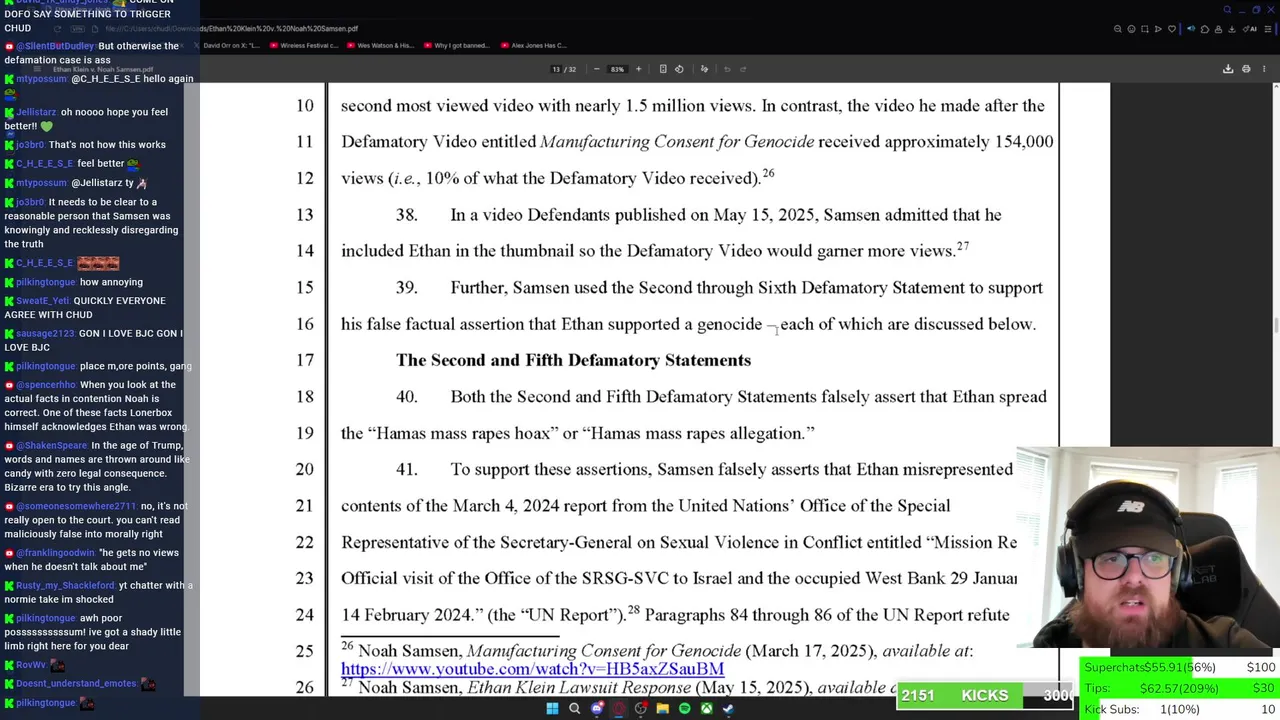This screenshot has width=1280, height=720.
Task: Click the KICKS counter overlay bar
Action: click(985, 695)
